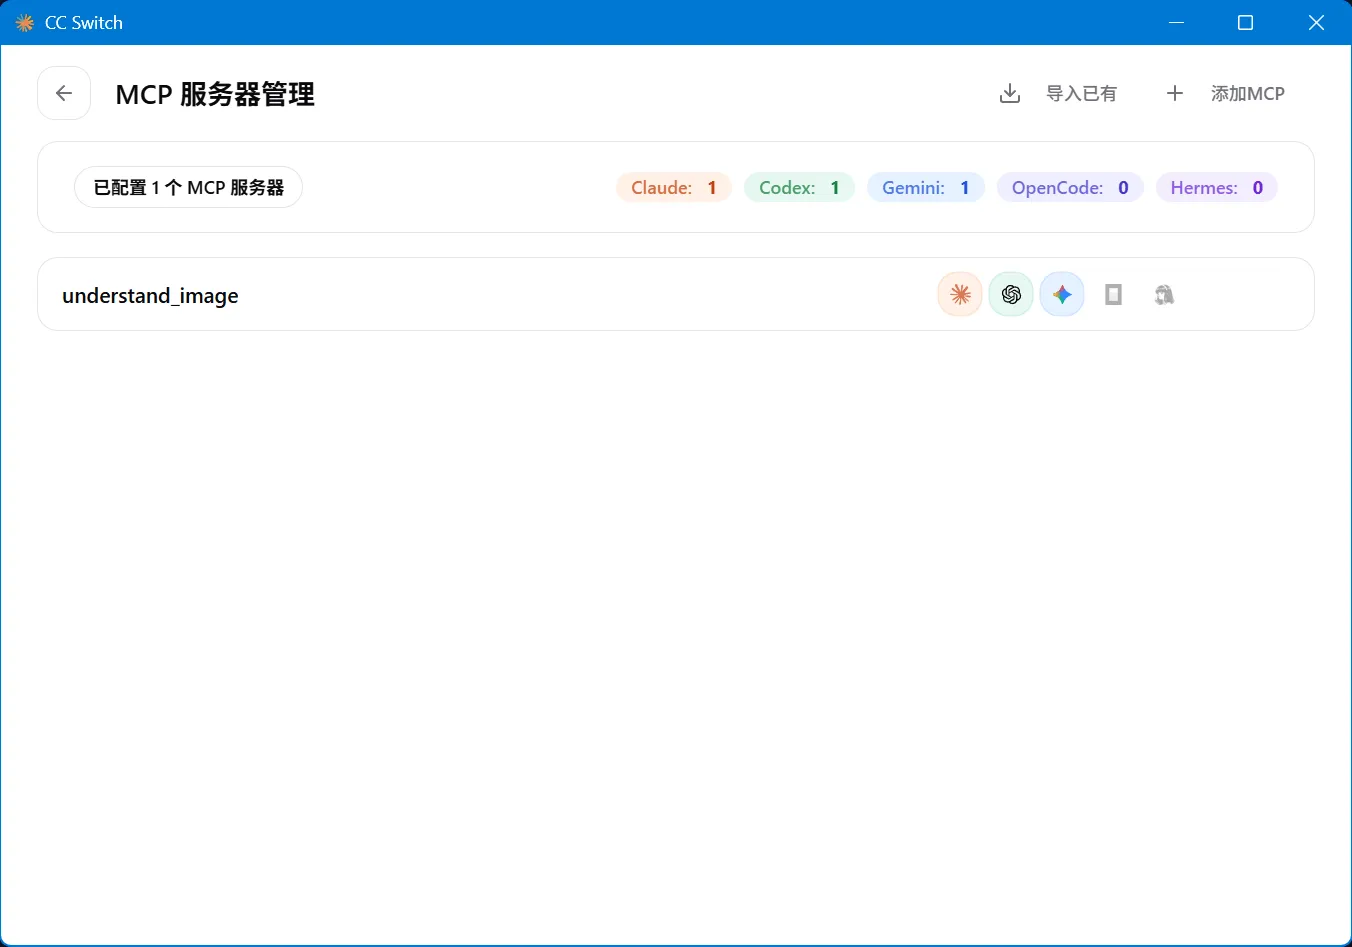Enable Hermes icon for understand_image server
This screenshot has height=947, width=1352.
[x=1164, y=294]
